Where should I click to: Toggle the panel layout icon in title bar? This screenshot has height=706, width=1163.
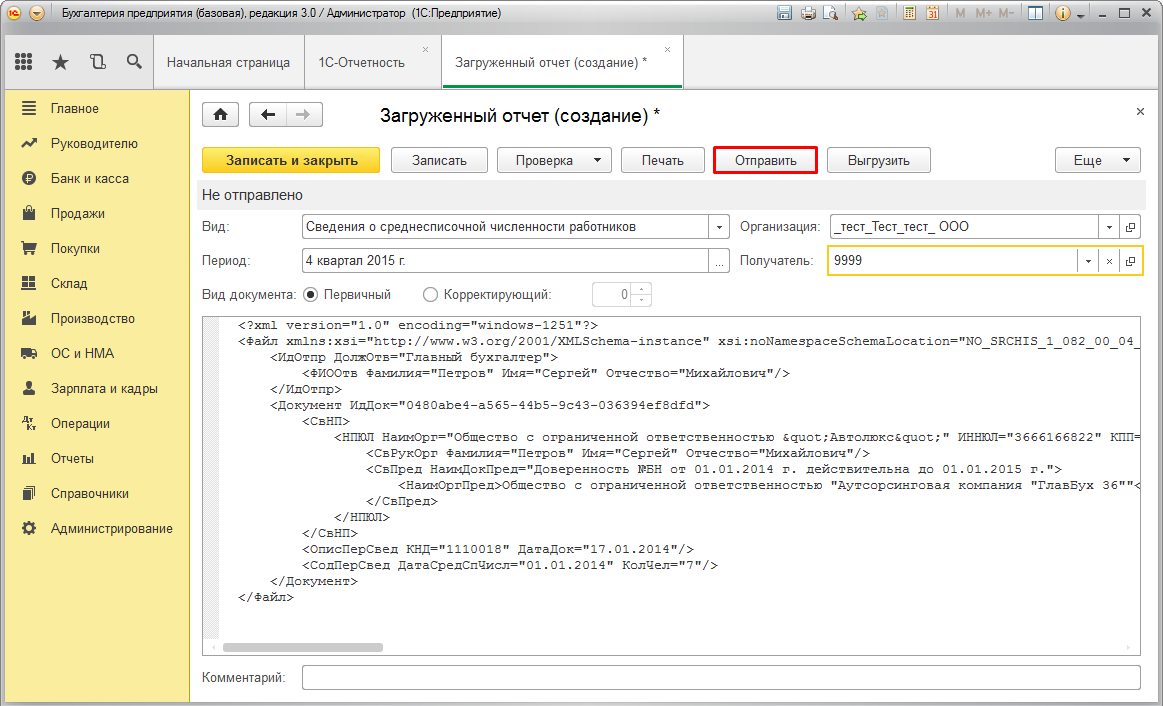click(x=1035, y=13)
